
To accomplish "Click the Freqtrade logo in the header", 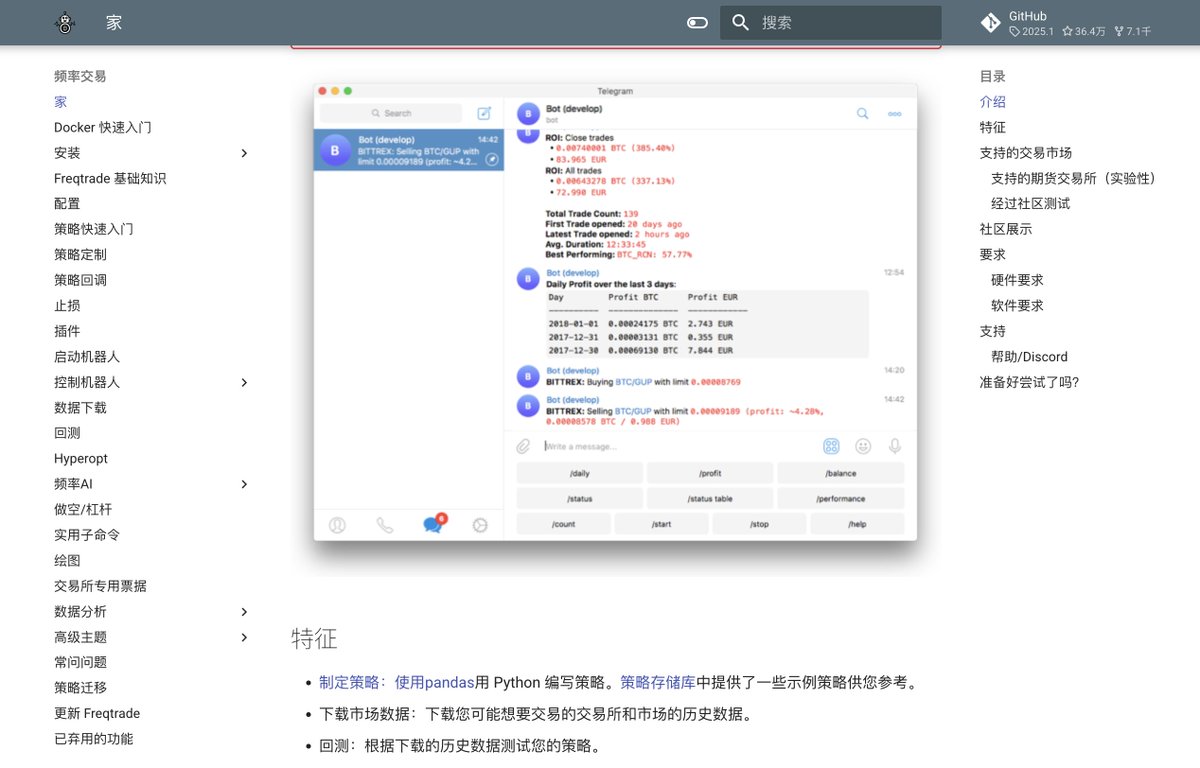I will [x=64, y=22].
